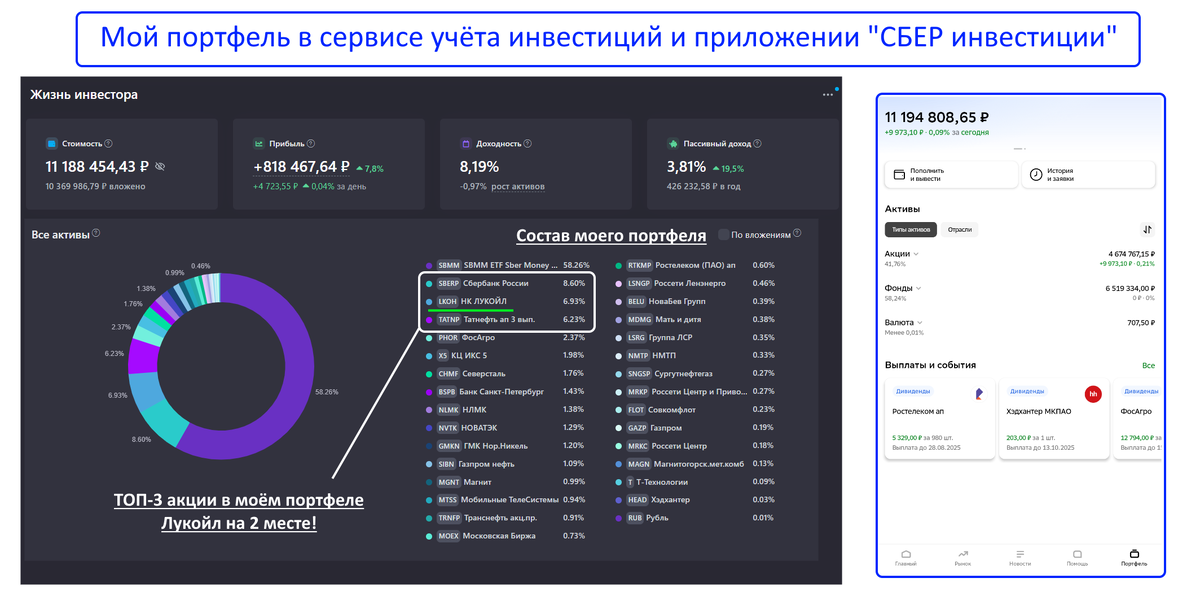Select the BSPB Банк Санкт-Петербург row
Viewport: 1200px width, 604px height.
click(x=508, y=392)
